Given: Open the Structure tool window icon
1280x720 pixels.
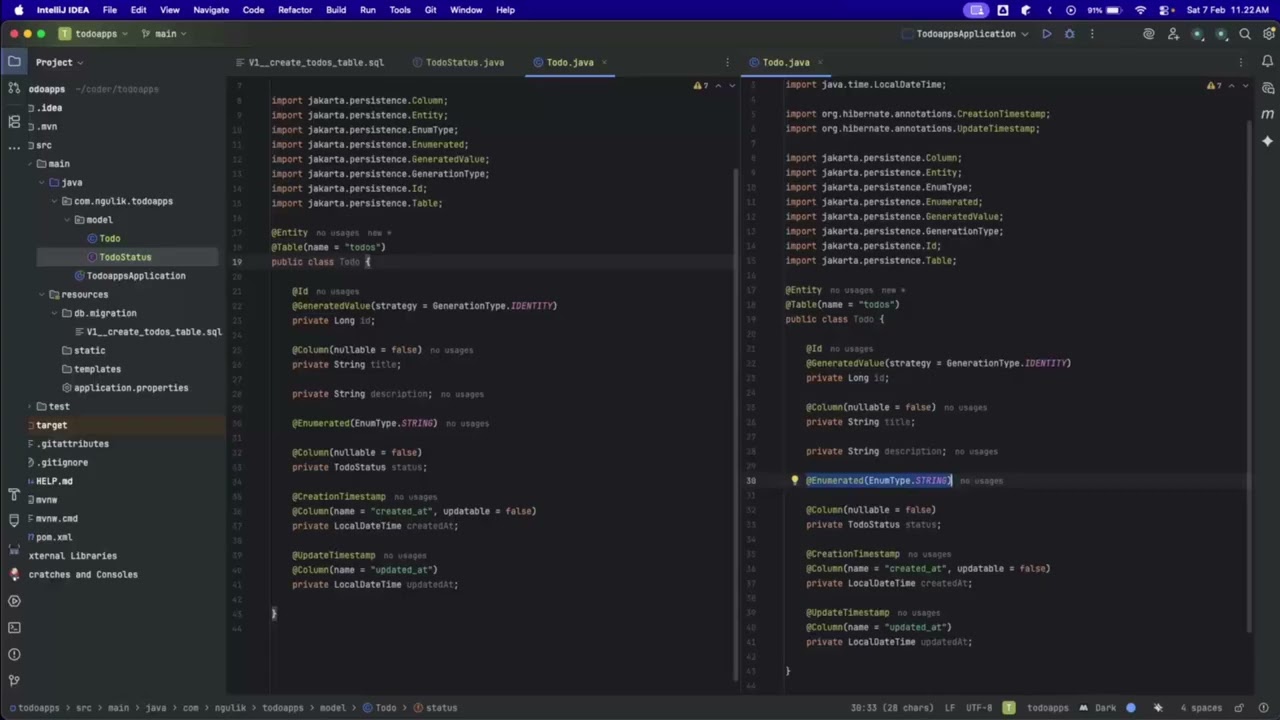Looking at the screenshot, I should pos(14,121).
